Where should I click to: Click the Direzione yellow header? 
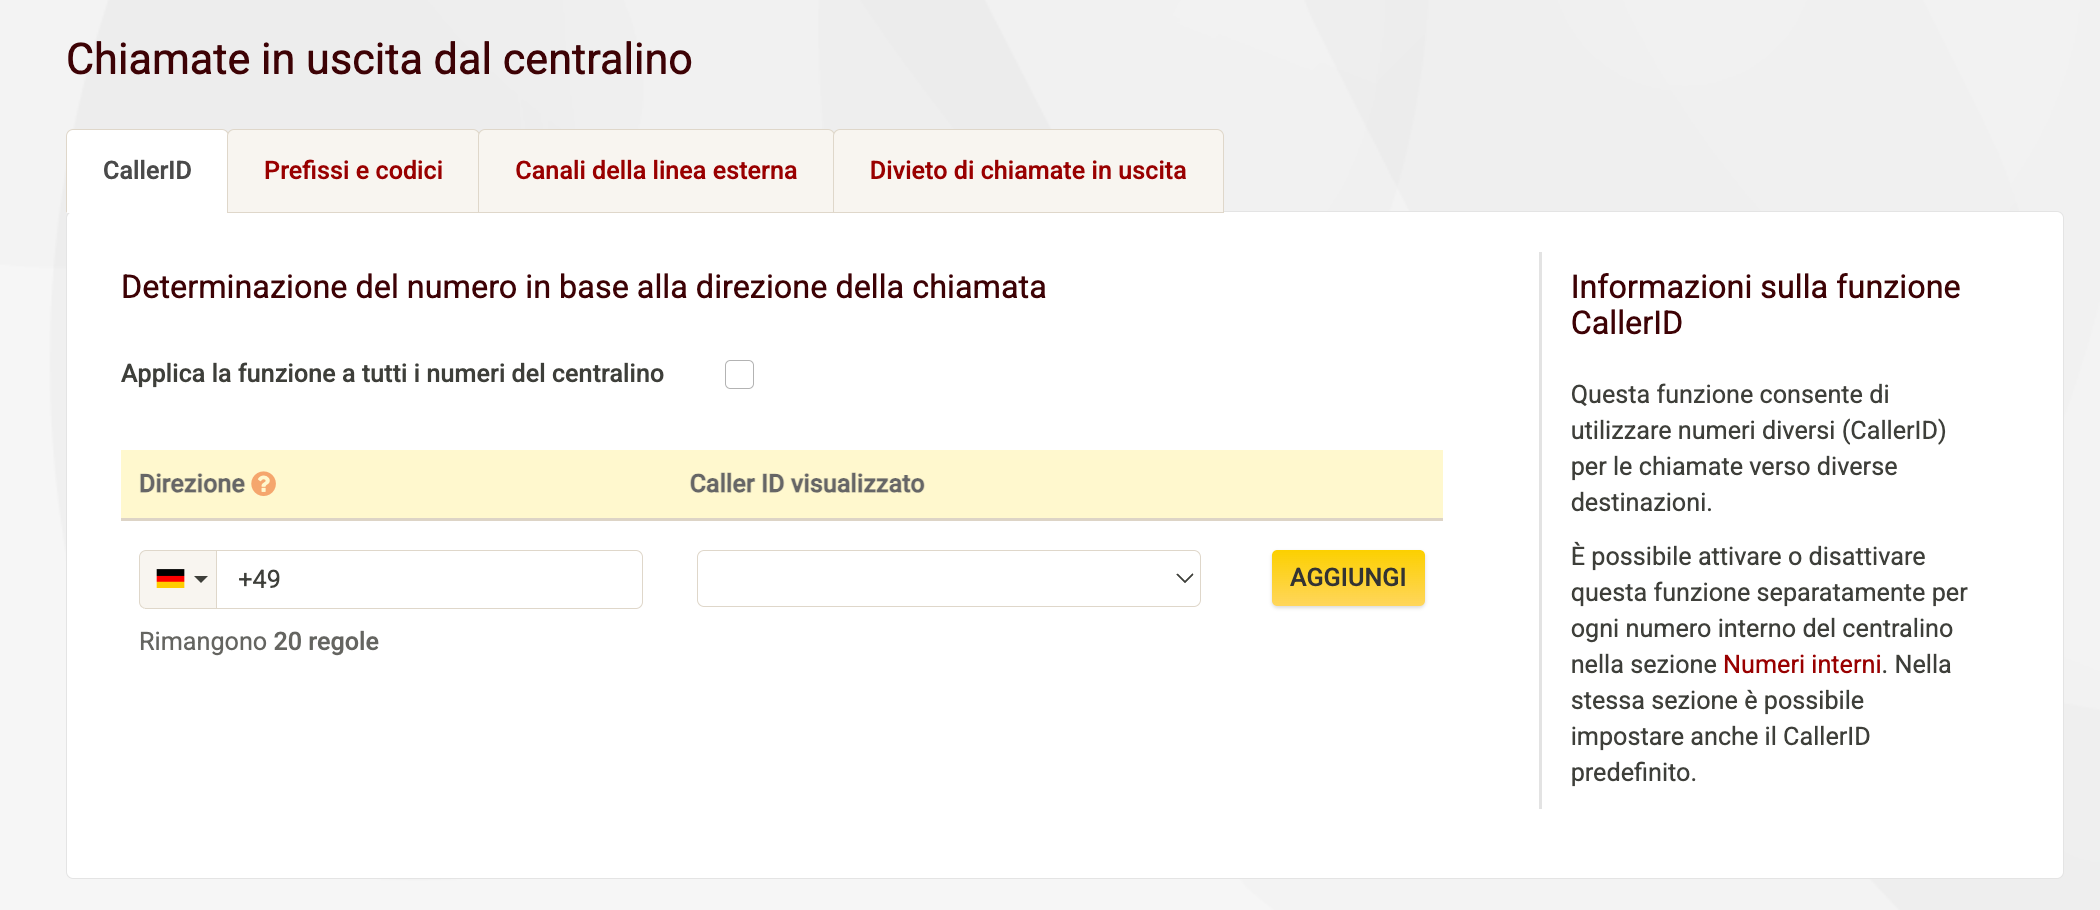coord(193,484)
